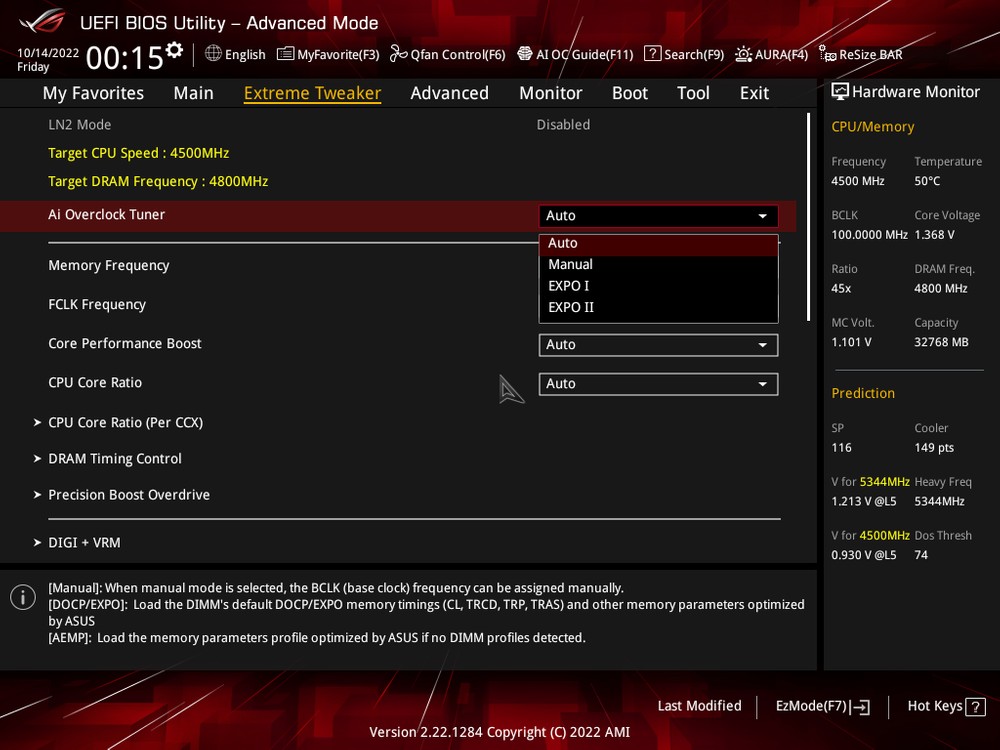Open the Core Performance Boost dropdown
This screenshot has height=750, width=1000.
[658, 344]
